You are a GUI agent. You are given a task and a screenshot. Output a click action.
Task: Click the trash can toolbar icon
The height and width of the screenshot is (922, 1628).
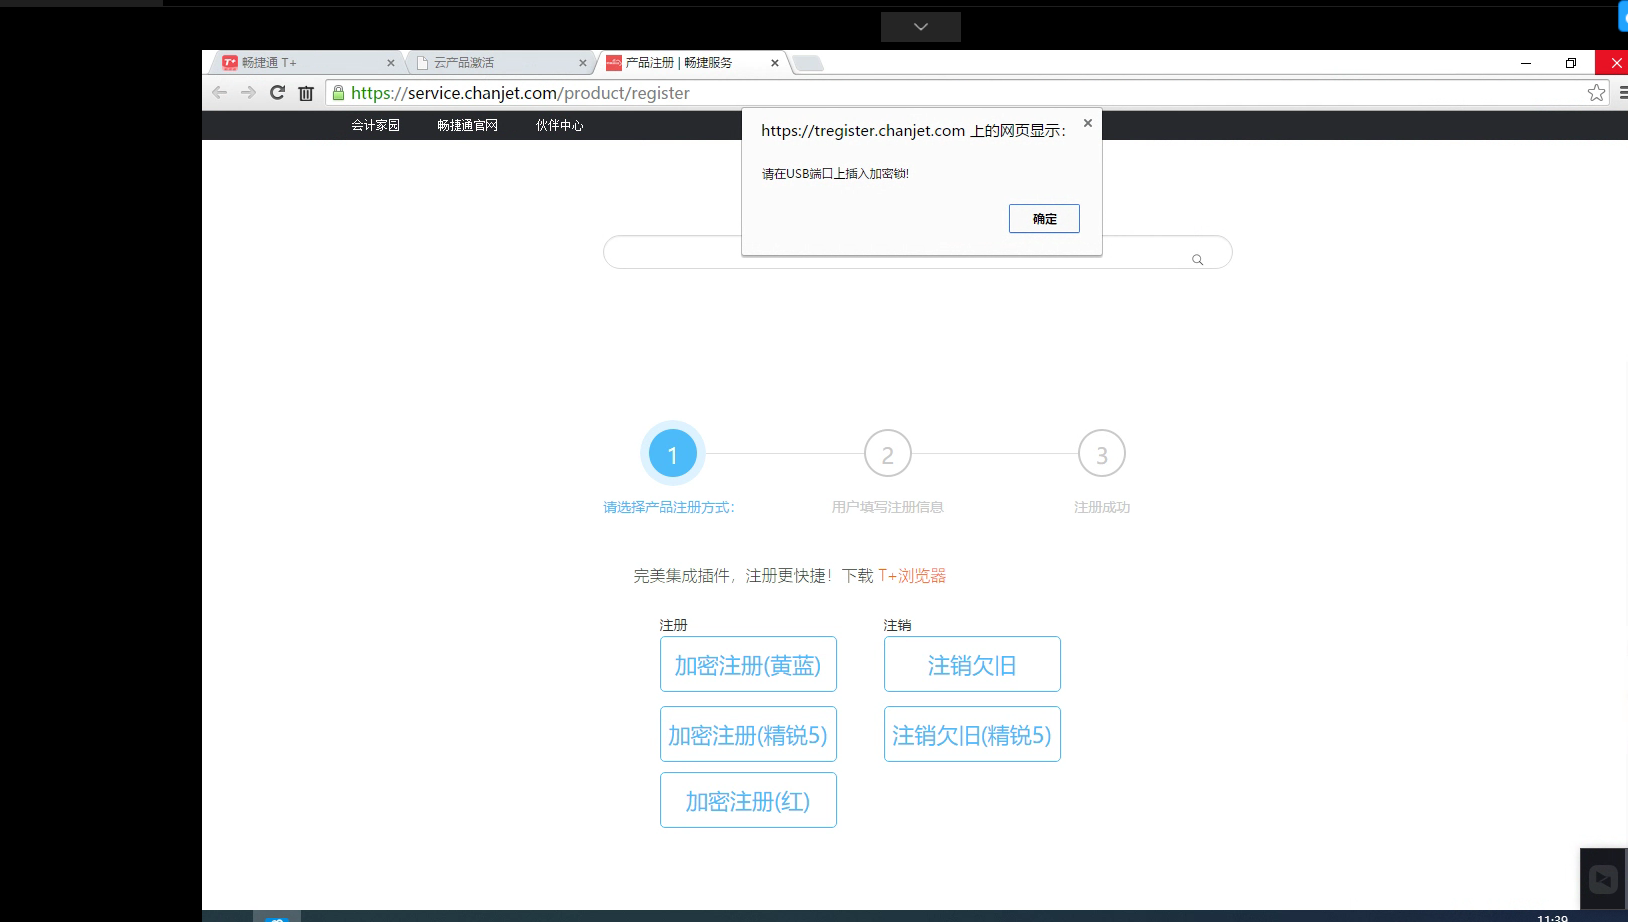(306, 93)
